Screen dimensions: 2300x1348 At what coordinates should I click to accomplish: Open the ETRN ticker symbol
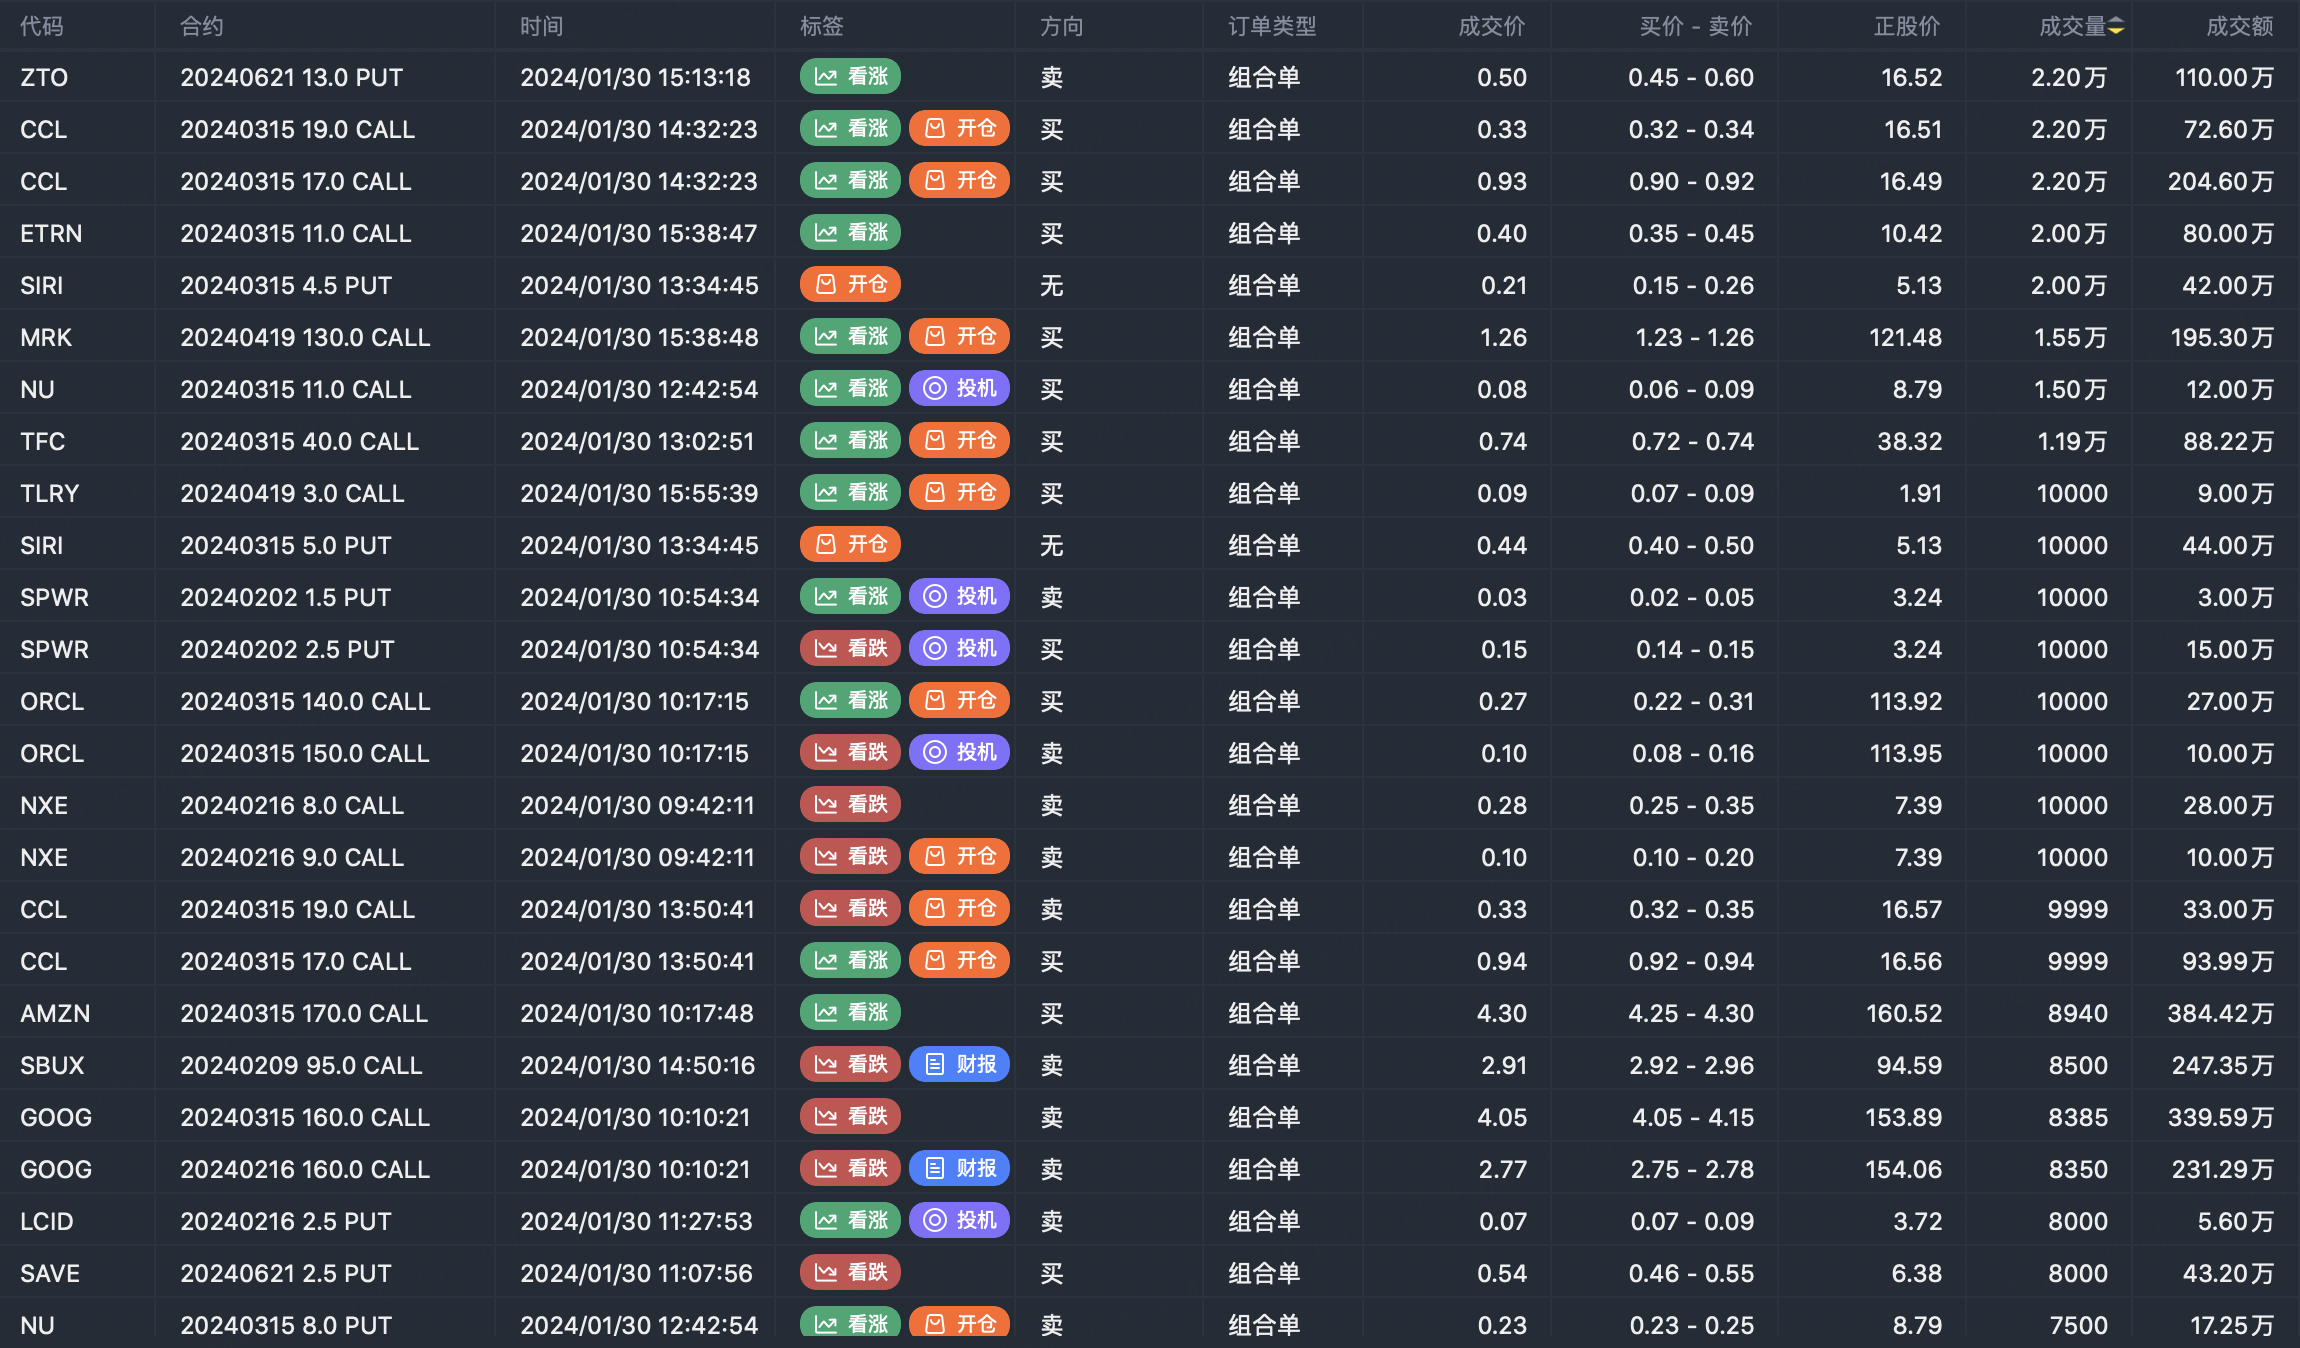click(51, 233)
